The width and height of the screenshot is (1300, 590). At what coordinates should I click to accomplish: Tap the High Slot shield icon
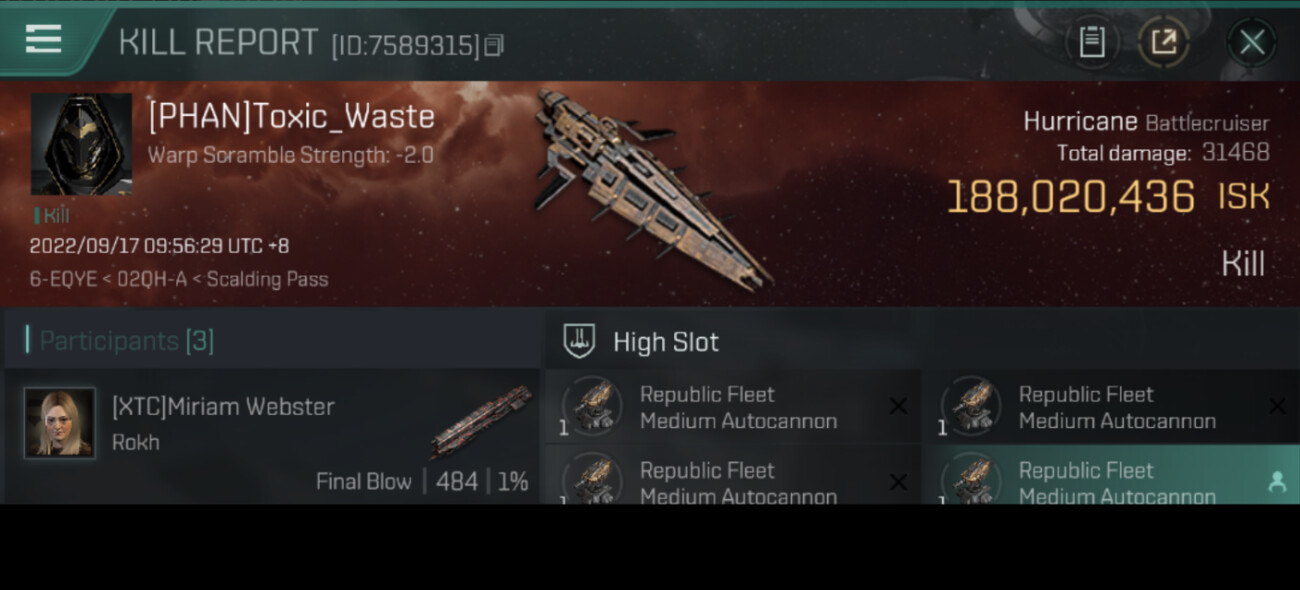pos(580,341)
